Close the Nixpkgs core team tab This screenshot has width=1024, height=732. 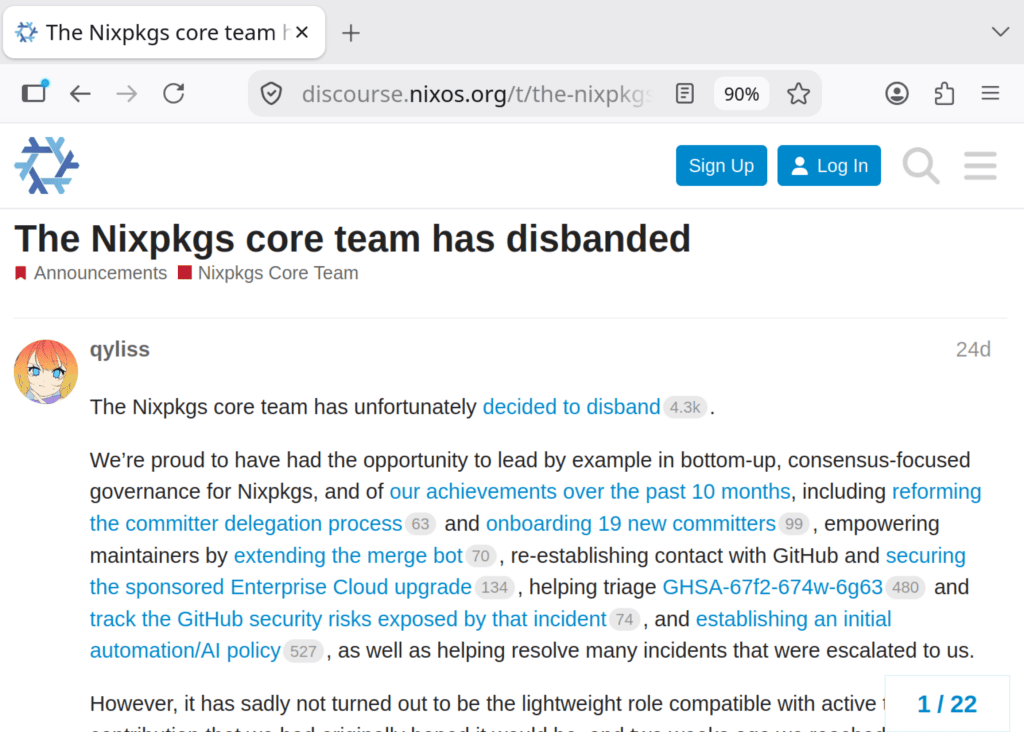(x=302, y=32)
